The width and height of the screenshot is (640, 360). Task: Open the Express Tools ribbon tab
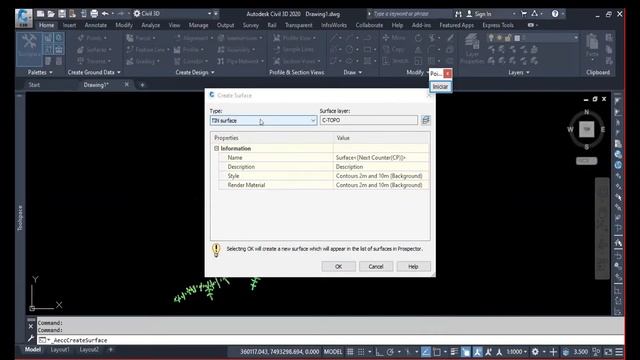click(x=498, y=25)
